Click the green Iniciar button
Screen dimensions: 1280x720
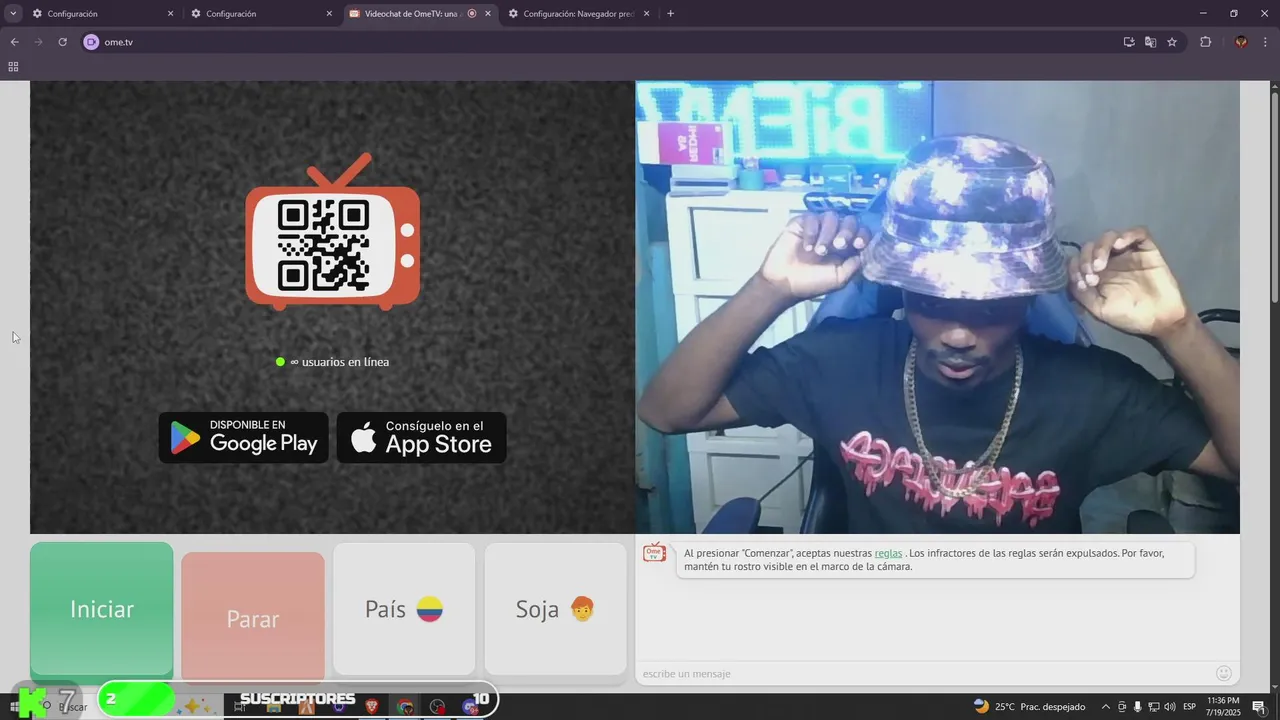(x=101, y=610)
